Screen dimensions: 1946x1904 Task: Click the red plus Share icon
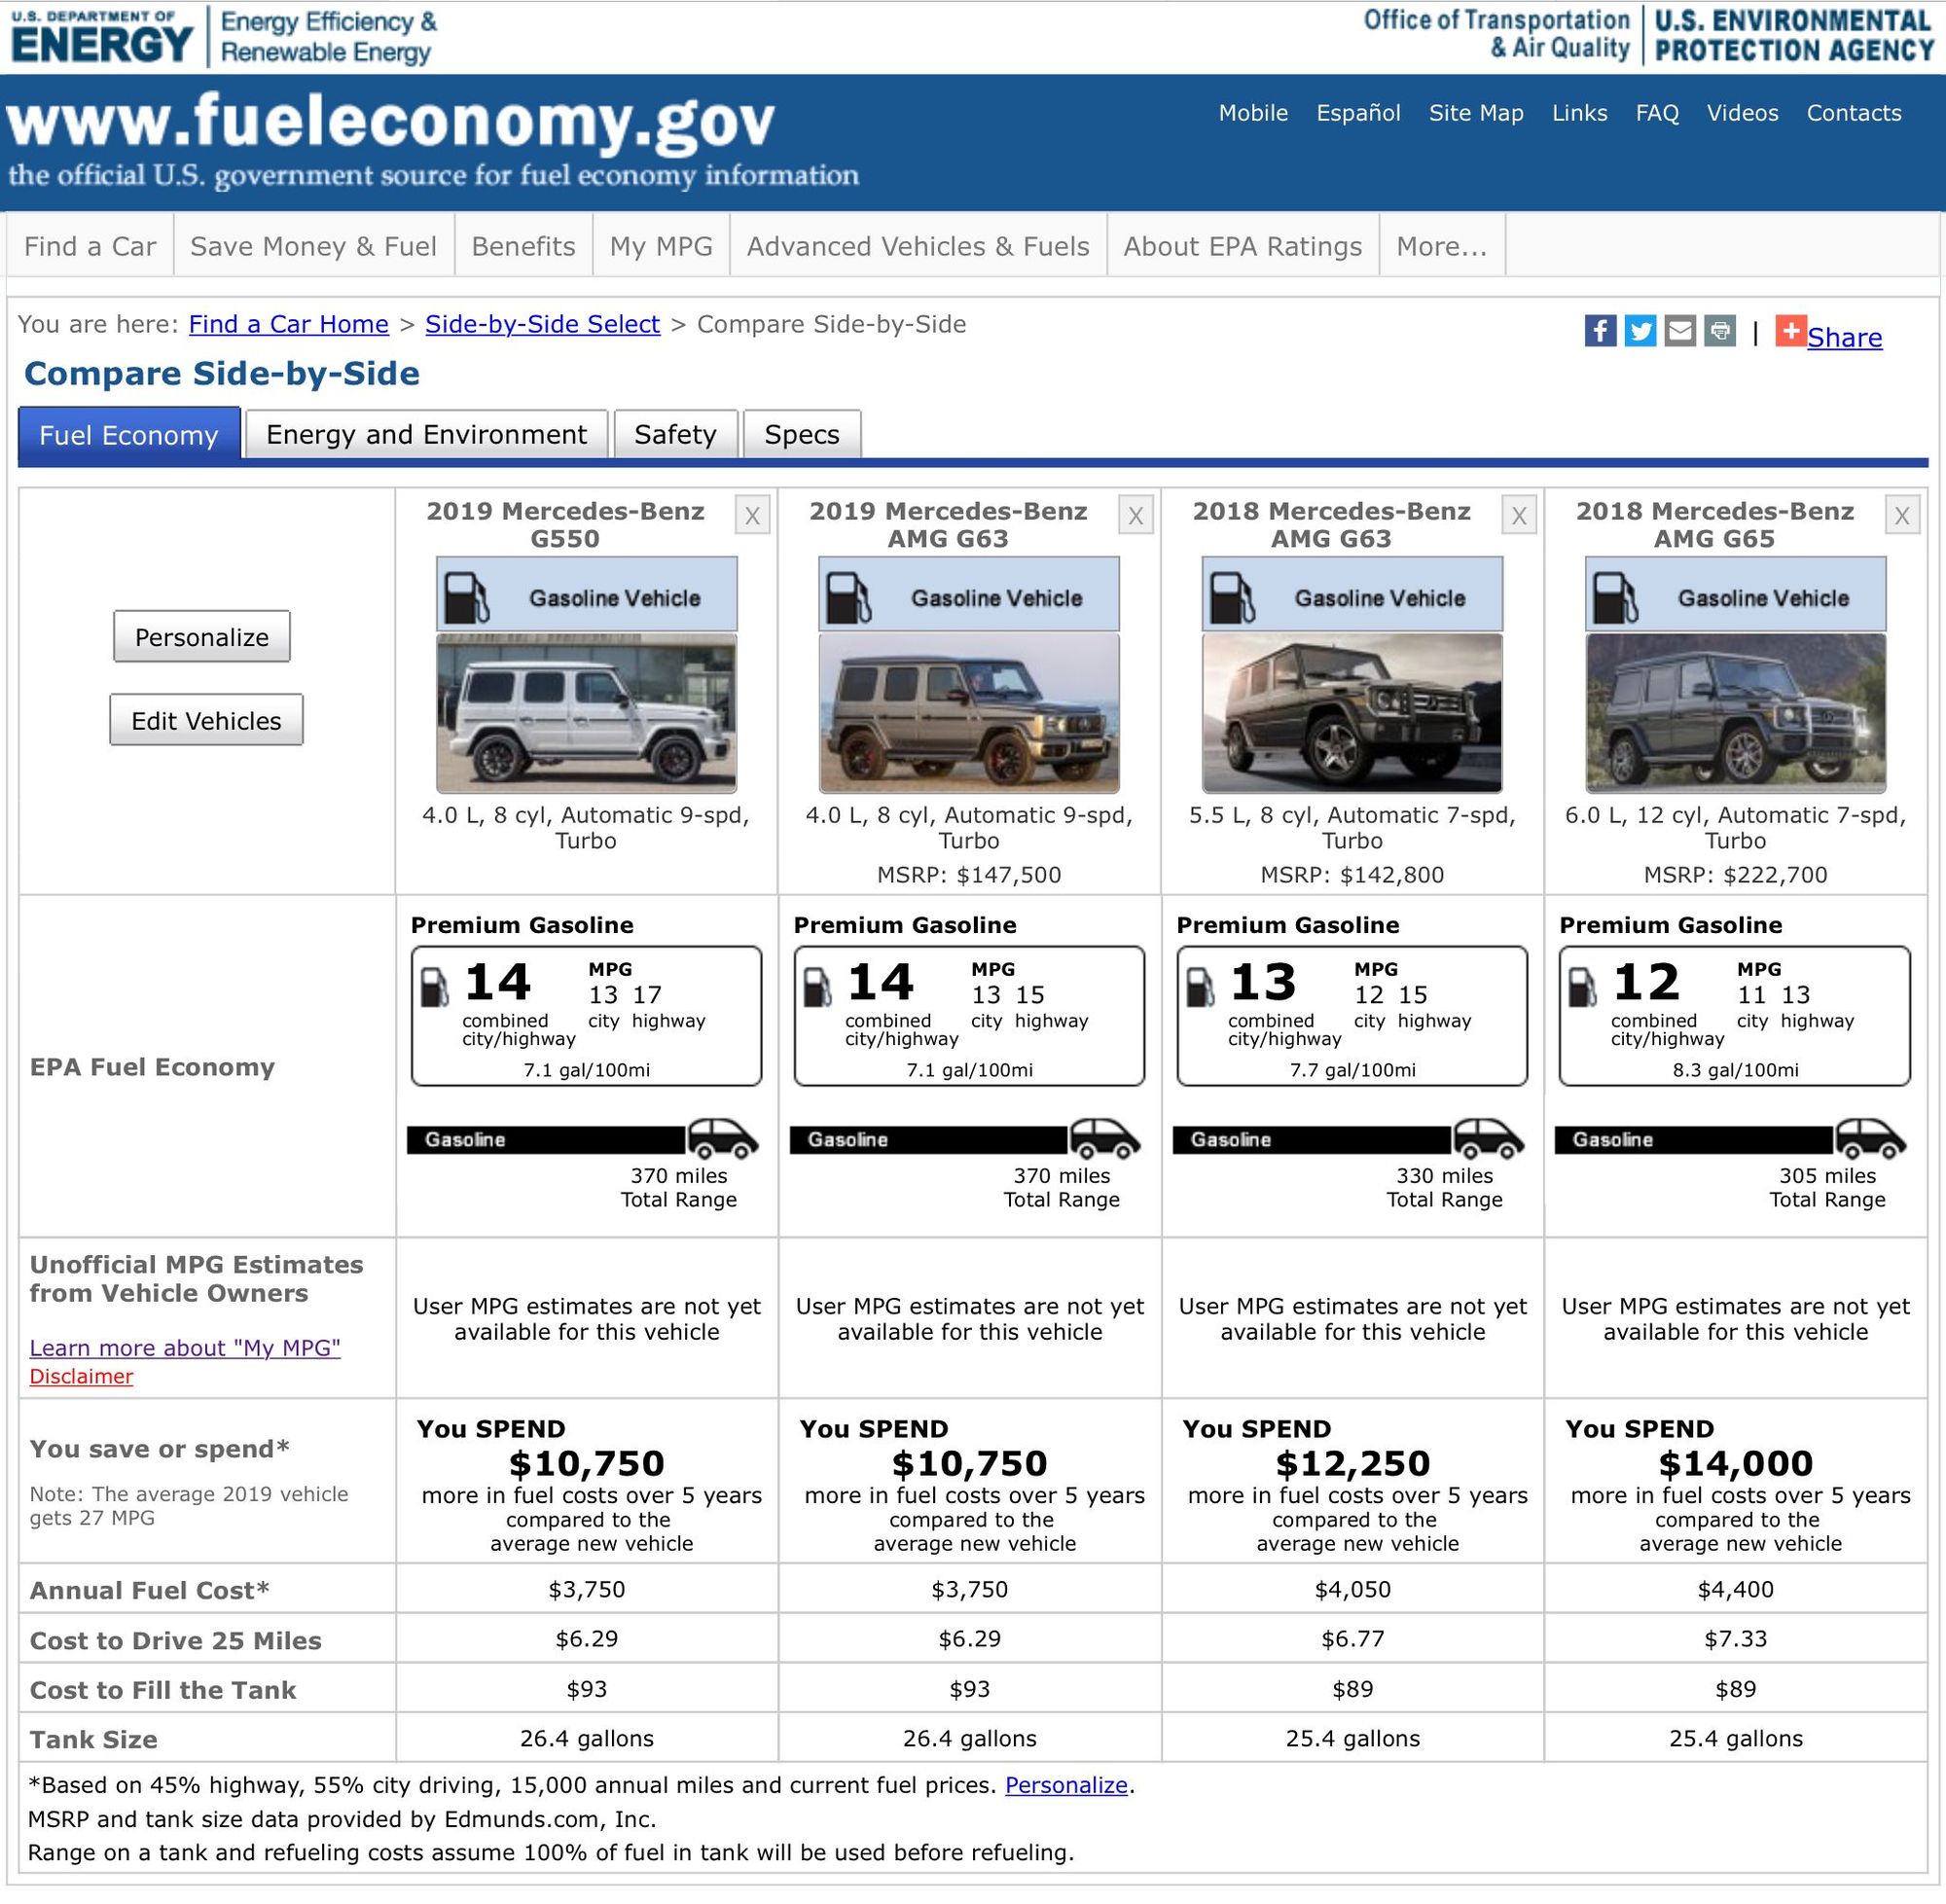pyautogui.click(x=1791, y=331)
